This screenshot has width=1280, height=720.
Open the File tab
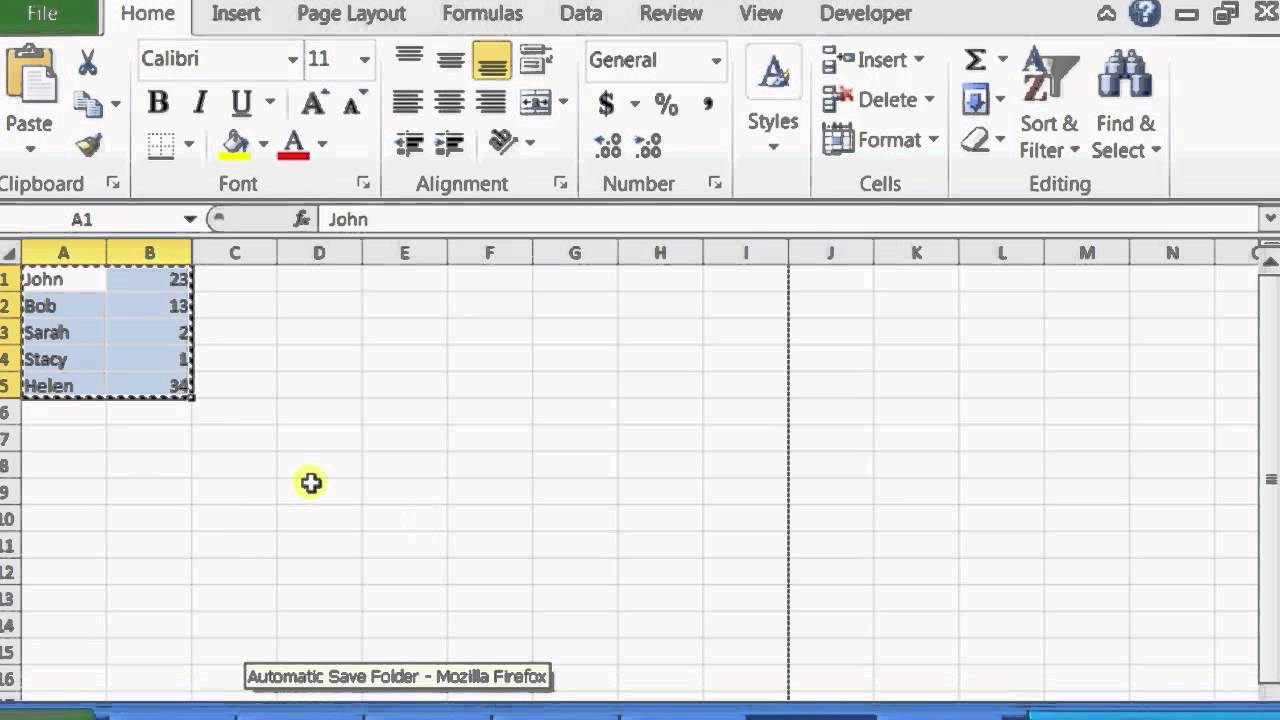coord(42,13)
